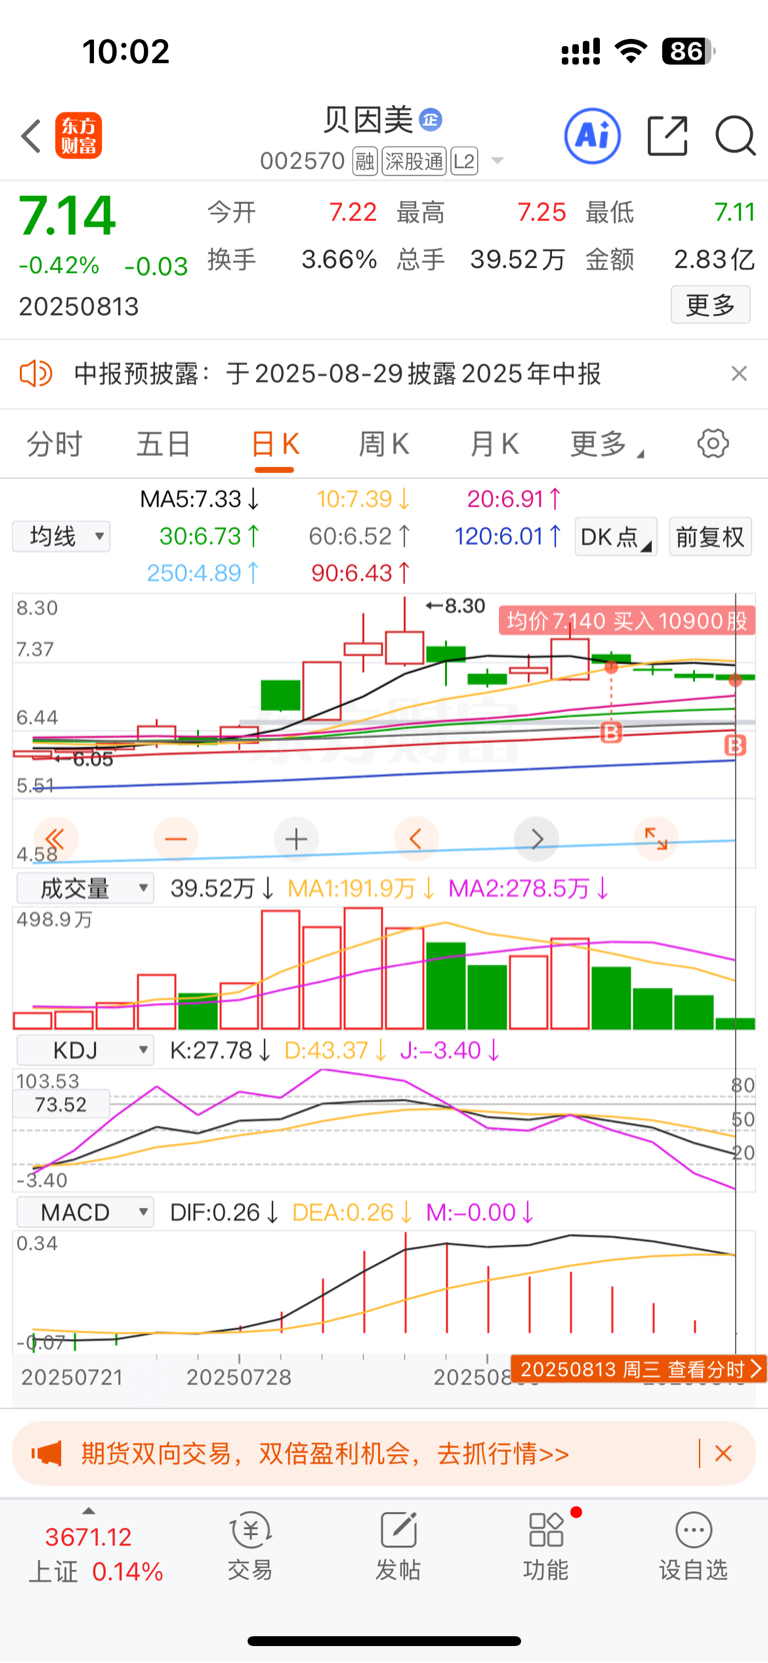Dismiss the 中报预披露 notice
This screenshot has height=1663, width=768.
pyautogui.click(x=739, y=373)
